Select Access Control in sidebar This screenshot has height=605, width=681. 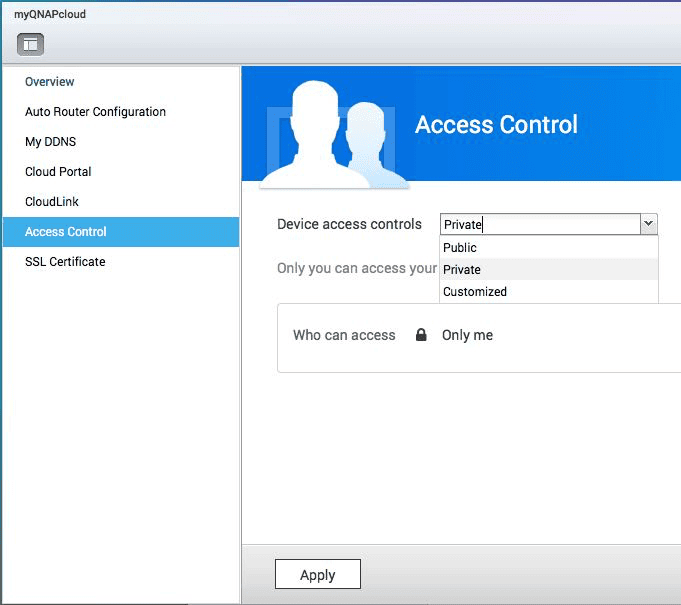tap(66, 232)
